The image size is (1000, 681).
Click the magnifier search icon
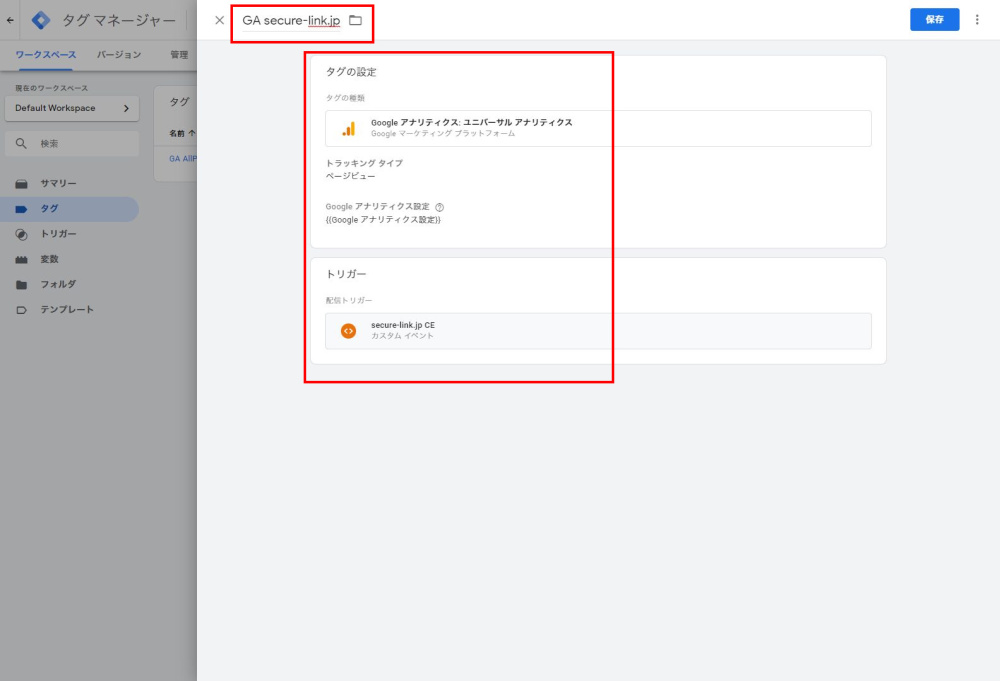pyautogui.click(x=21, y=143)
